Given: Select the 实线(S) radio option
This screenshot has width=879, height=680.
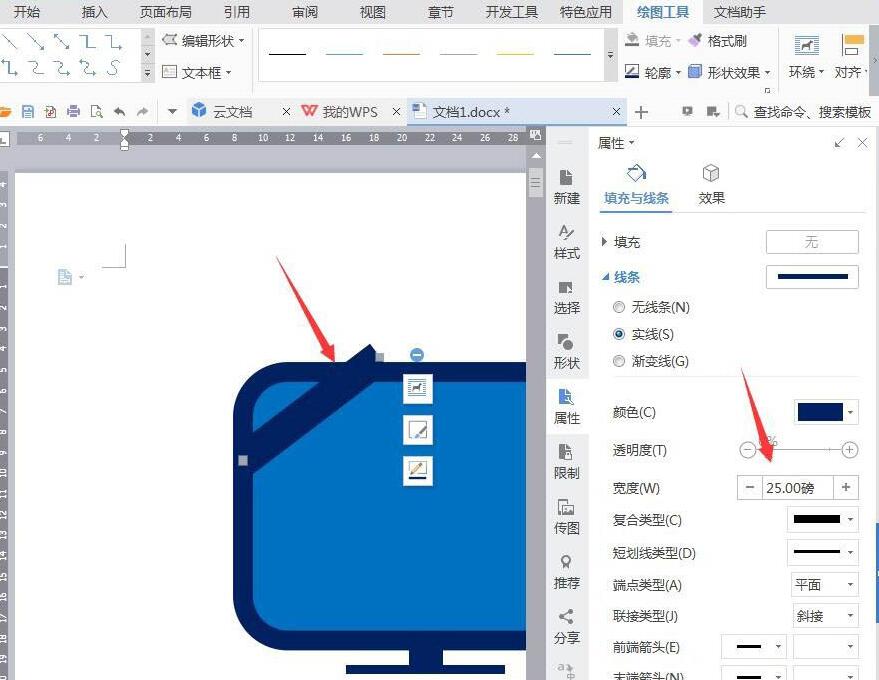Looking at the screenshot, I should click(619, 334).
